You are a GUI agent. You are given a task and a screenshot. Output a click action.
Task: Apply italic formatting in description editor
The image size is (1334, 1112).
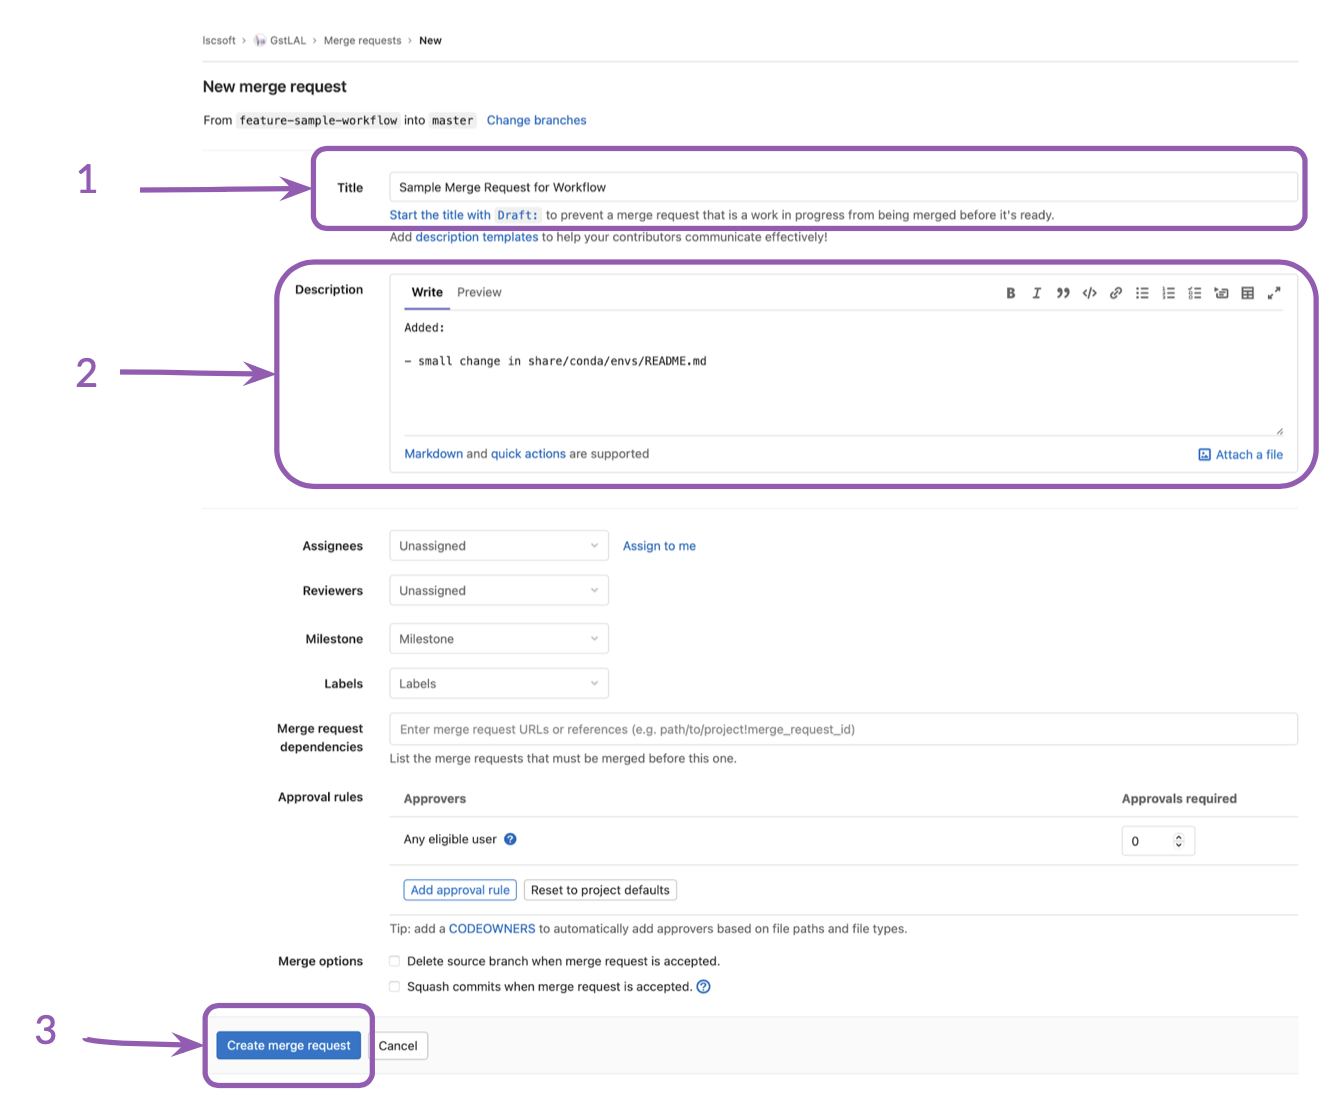pos(1036,293)
